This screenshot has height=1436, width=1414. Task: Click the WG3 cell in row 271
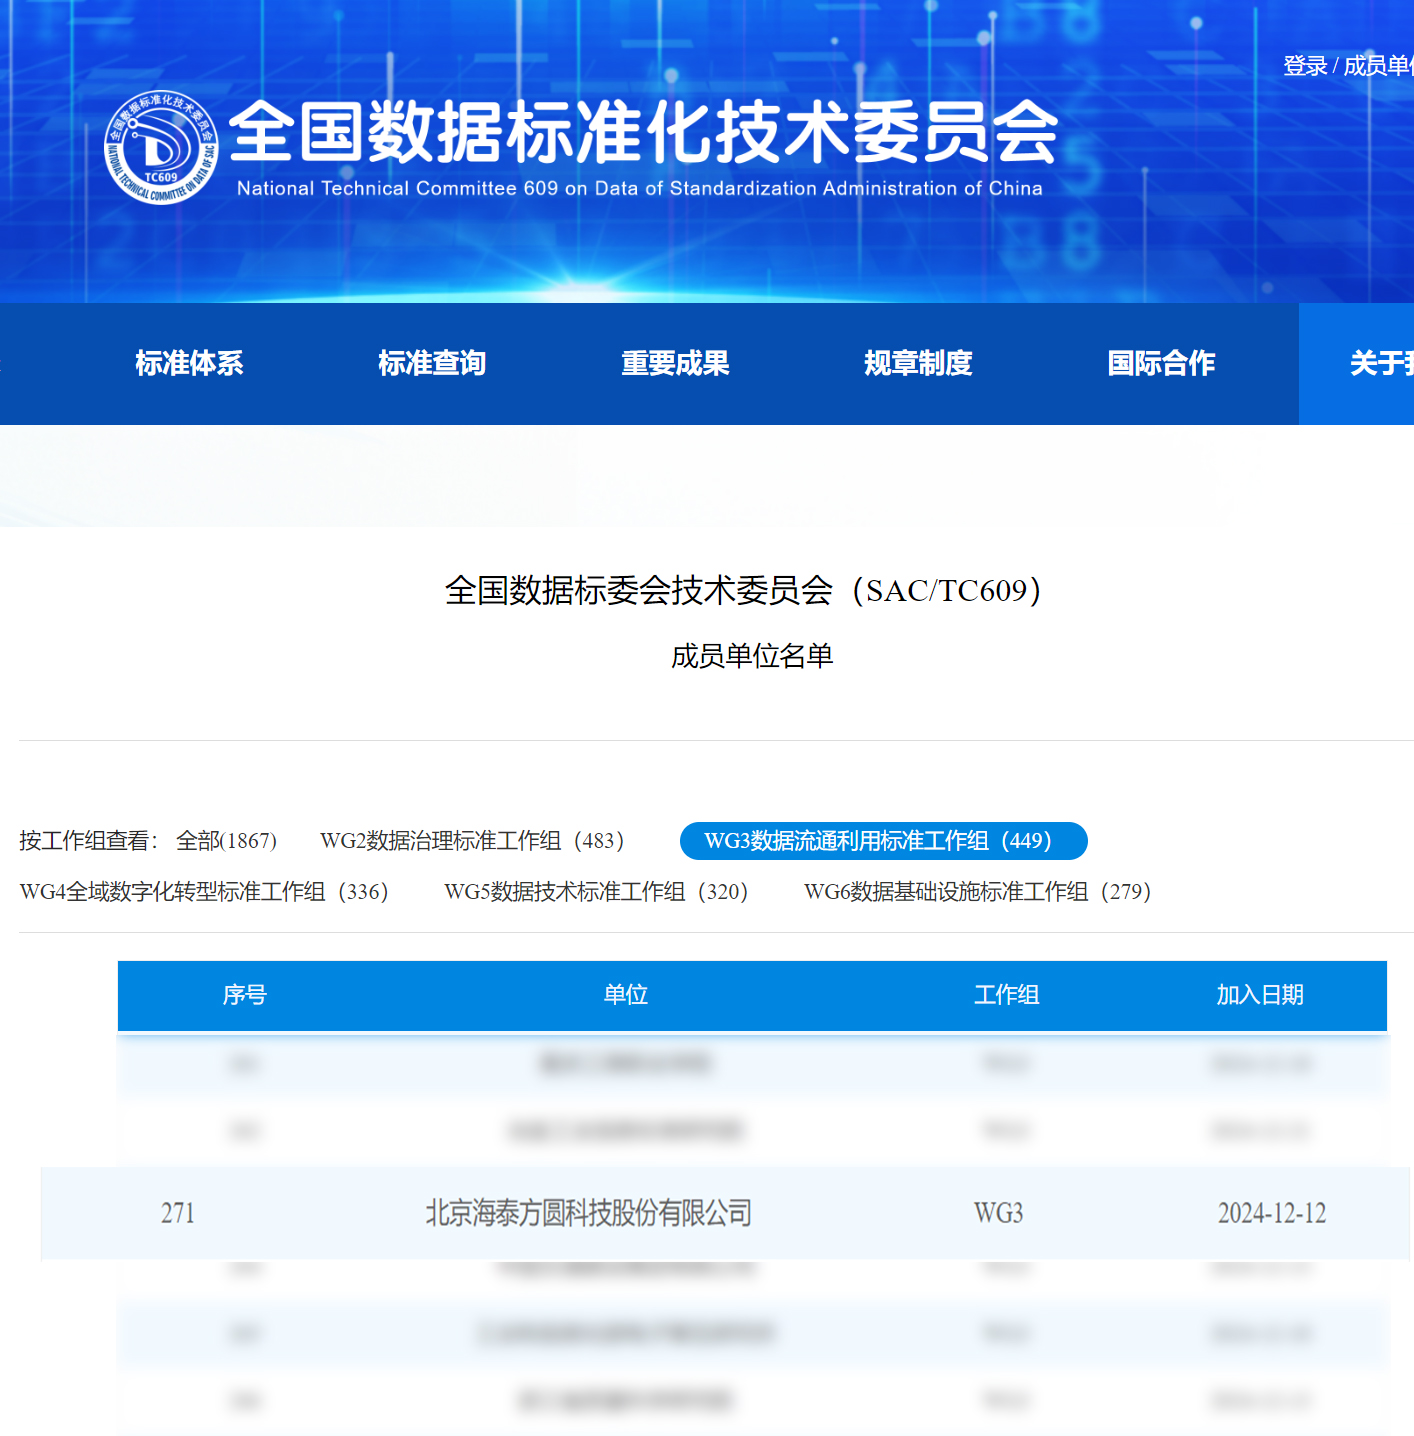point(999,1213)
